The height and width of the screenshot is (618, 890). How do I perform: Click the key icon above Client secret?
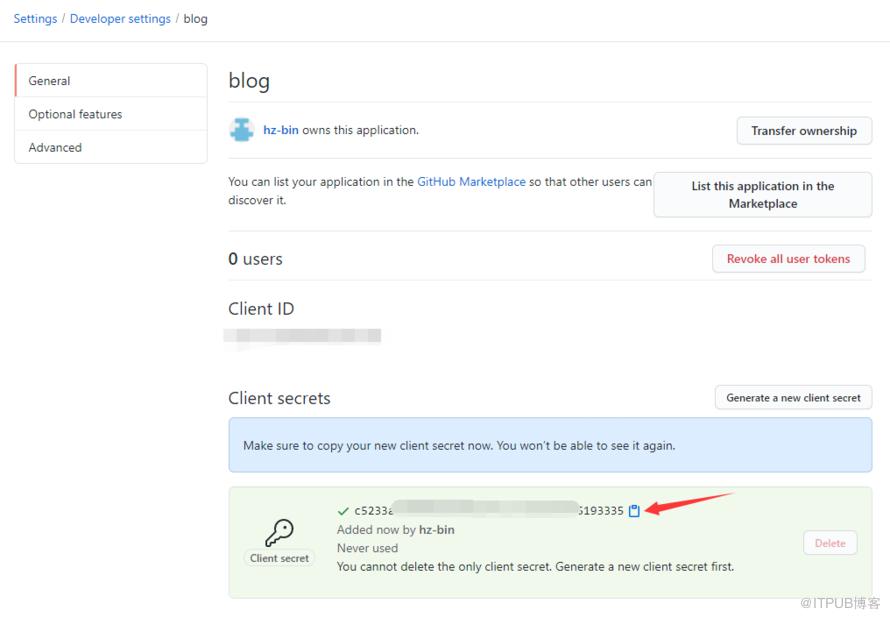[x=279, y=532]
